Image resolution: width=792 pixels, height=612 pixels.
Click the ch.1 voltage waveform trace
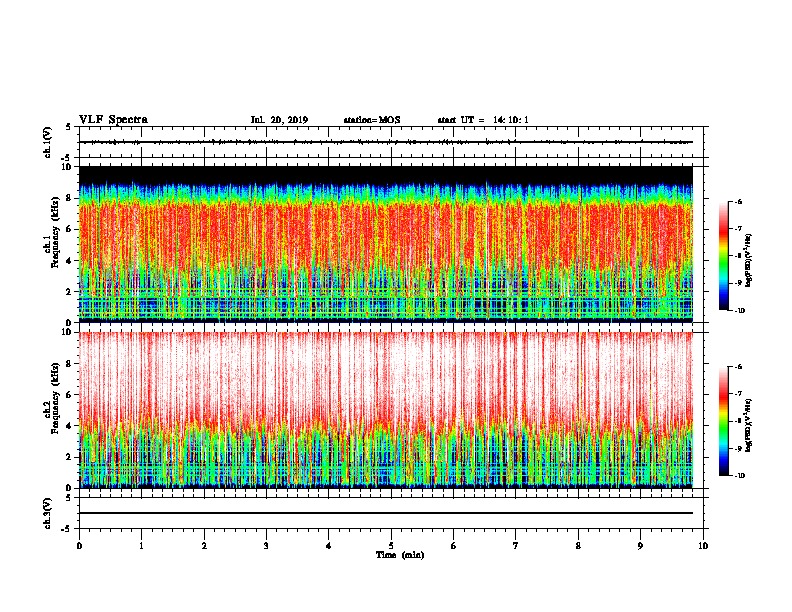(x=386, y=142)
